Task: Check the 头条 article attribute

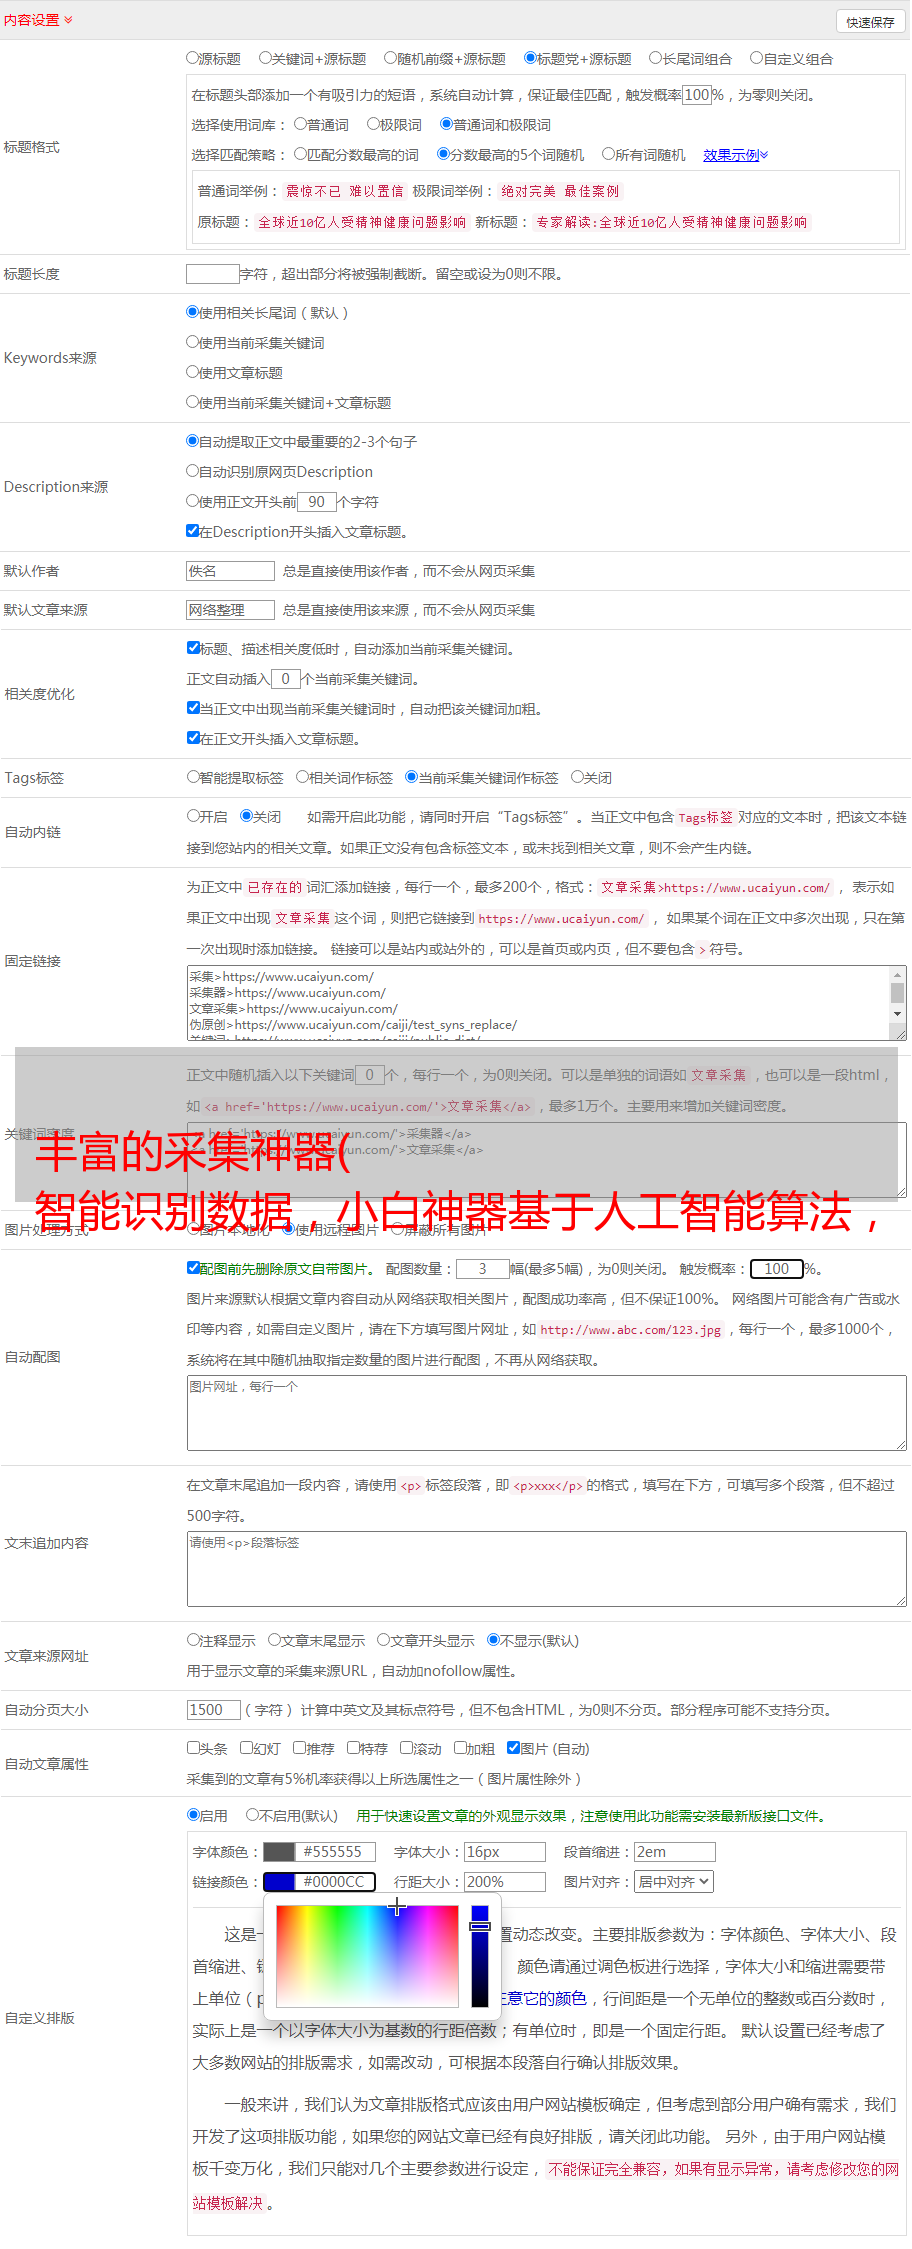Action: pos(193,1748)
